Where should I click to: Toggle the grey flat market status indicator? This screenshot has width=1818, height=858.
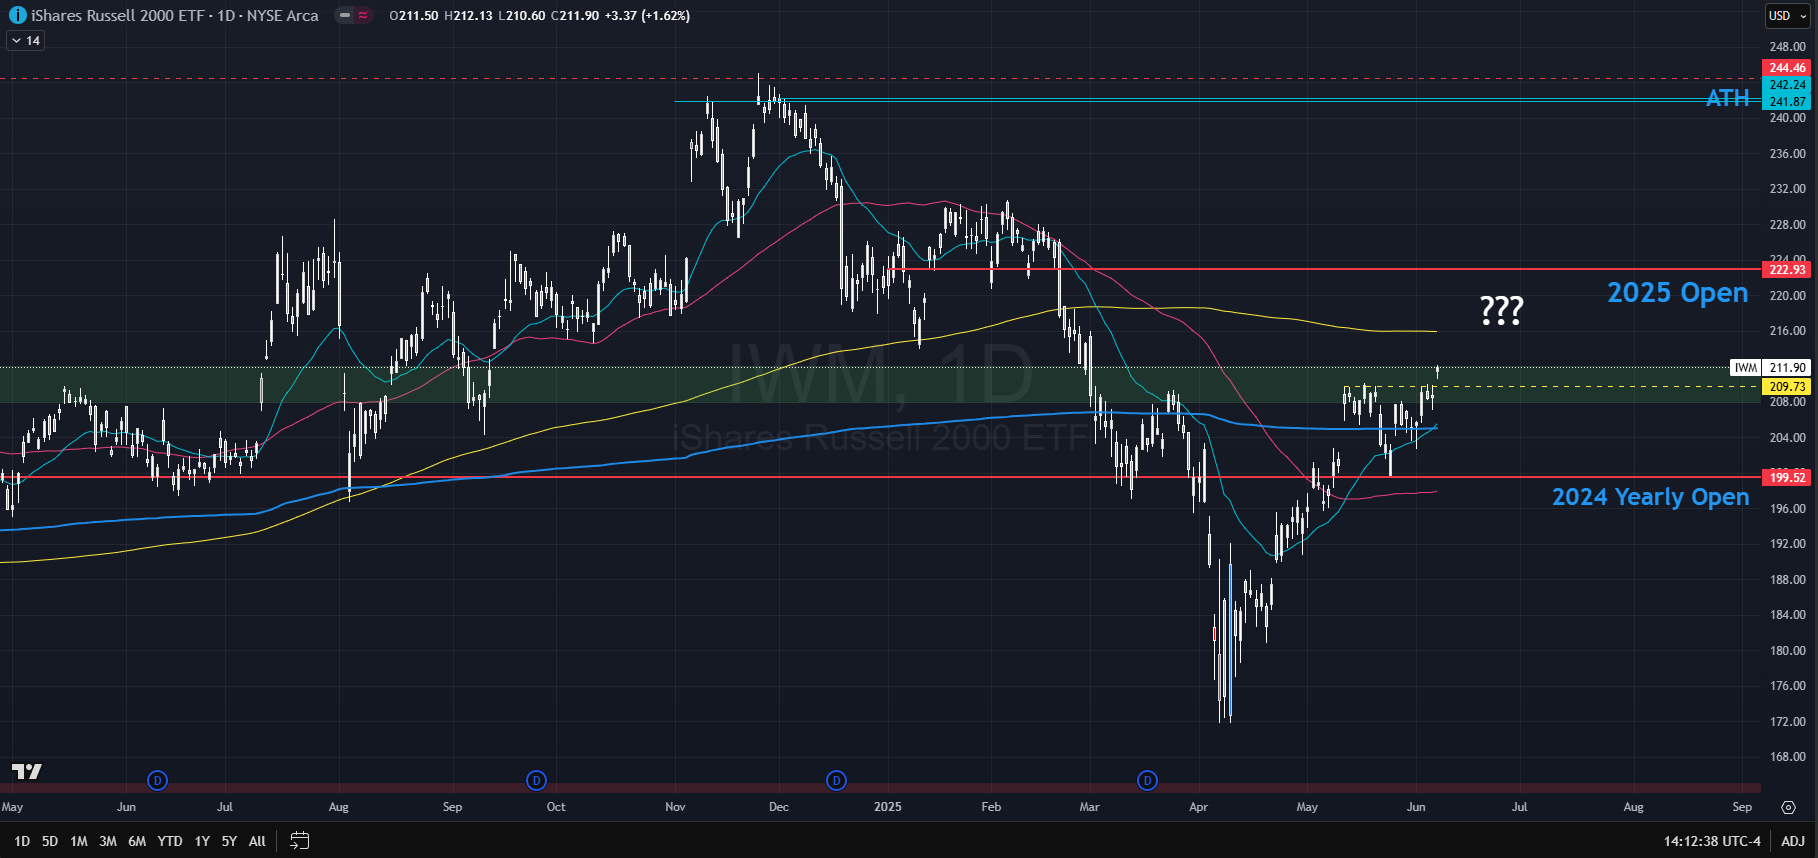[345, 15]
